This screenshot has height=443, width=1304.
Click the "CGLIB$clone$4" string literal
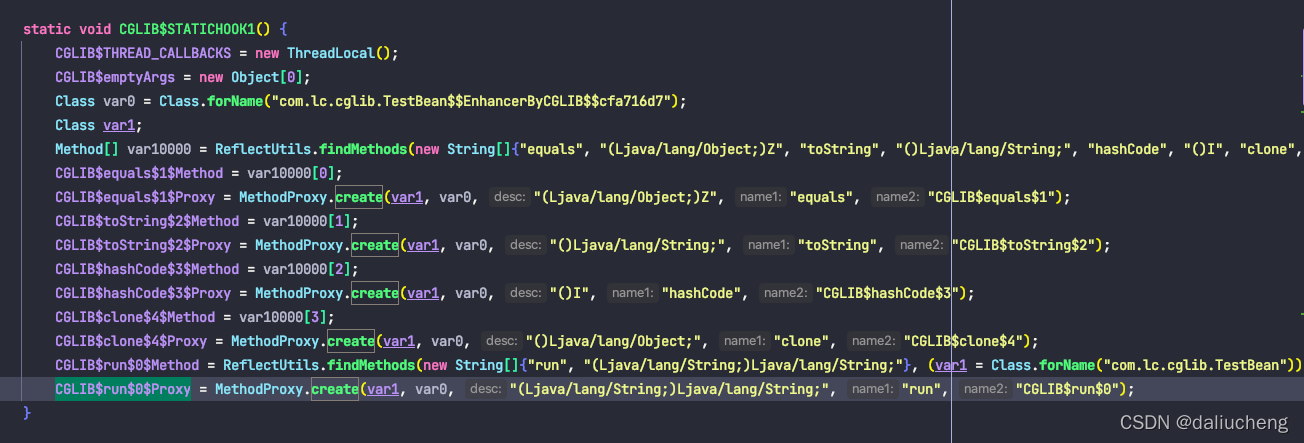click(964, 341)
